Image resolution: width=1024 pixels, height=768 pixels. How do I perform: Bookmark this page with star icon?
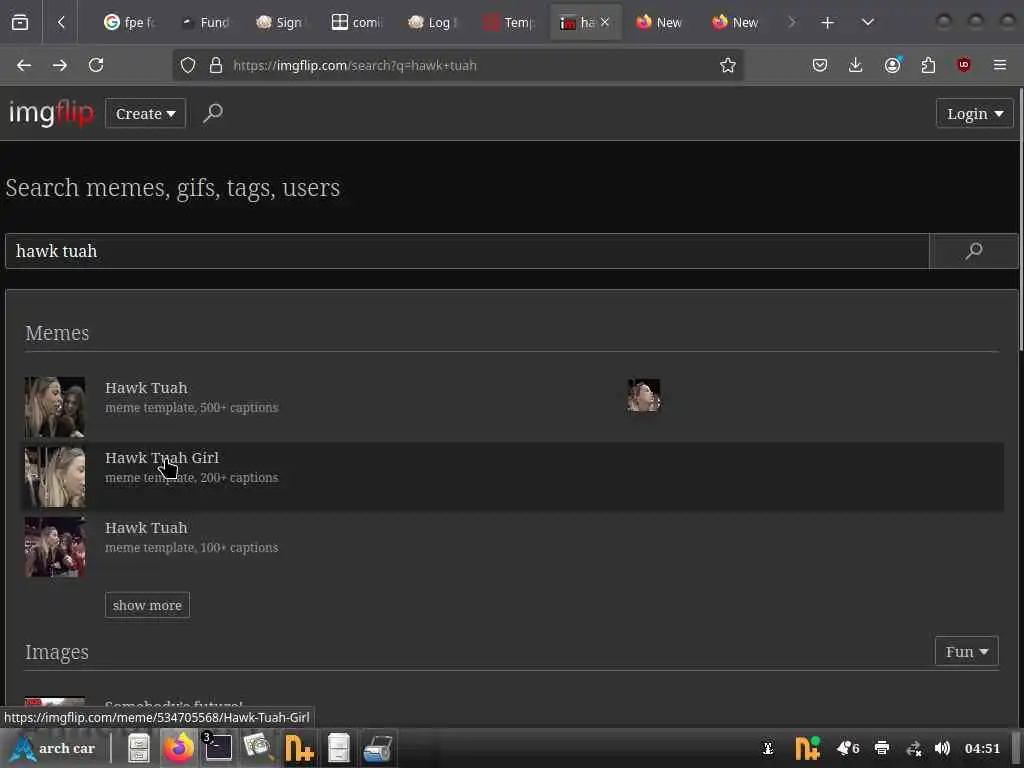coord(728,65)
